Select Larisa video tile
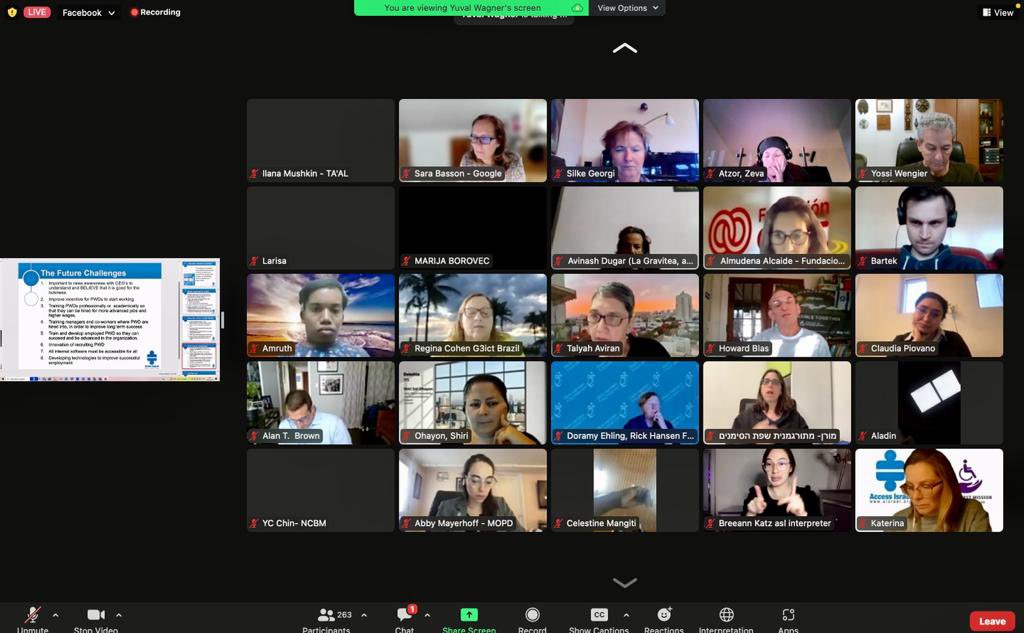Image resolution: width=1024 pixels, height=633 pixels. pyautogui.click(x=321, y=228)
